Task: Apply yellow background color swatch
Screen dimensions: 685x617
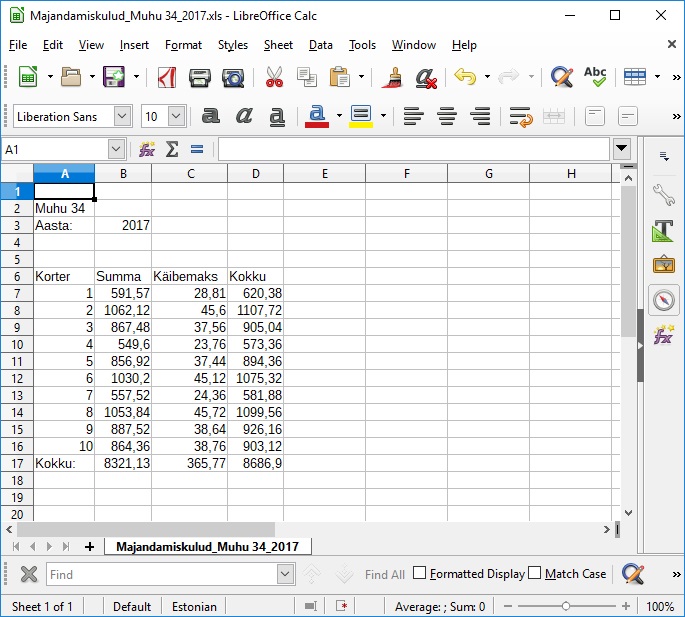Action: [361, 116]
